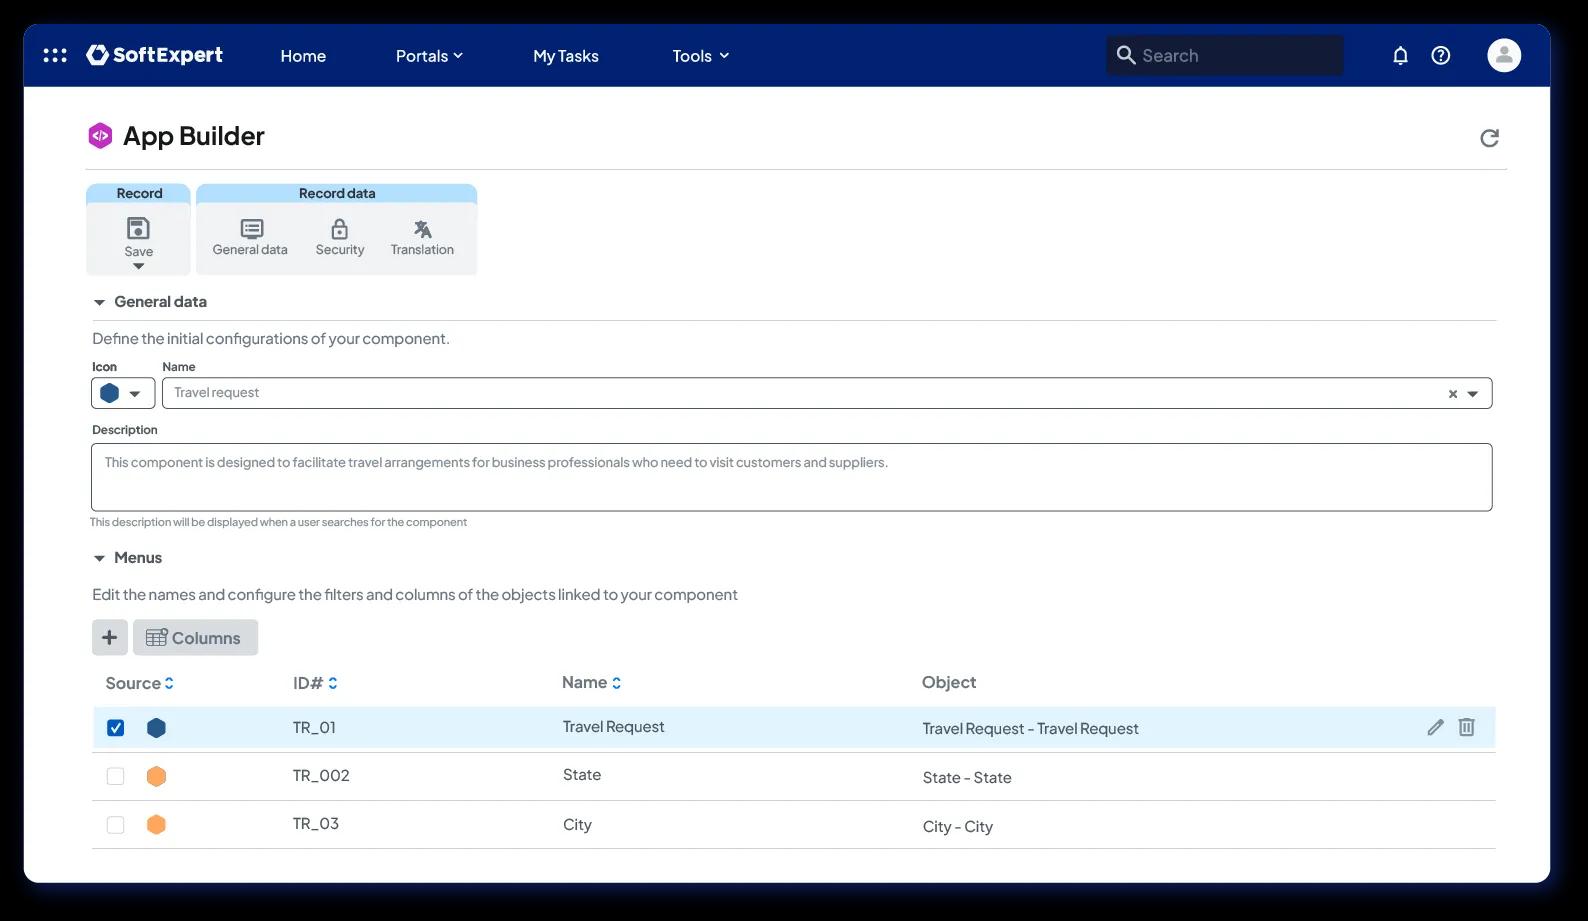
Task: Click the plus button to add menu
Action: click(x=110, y=637)
